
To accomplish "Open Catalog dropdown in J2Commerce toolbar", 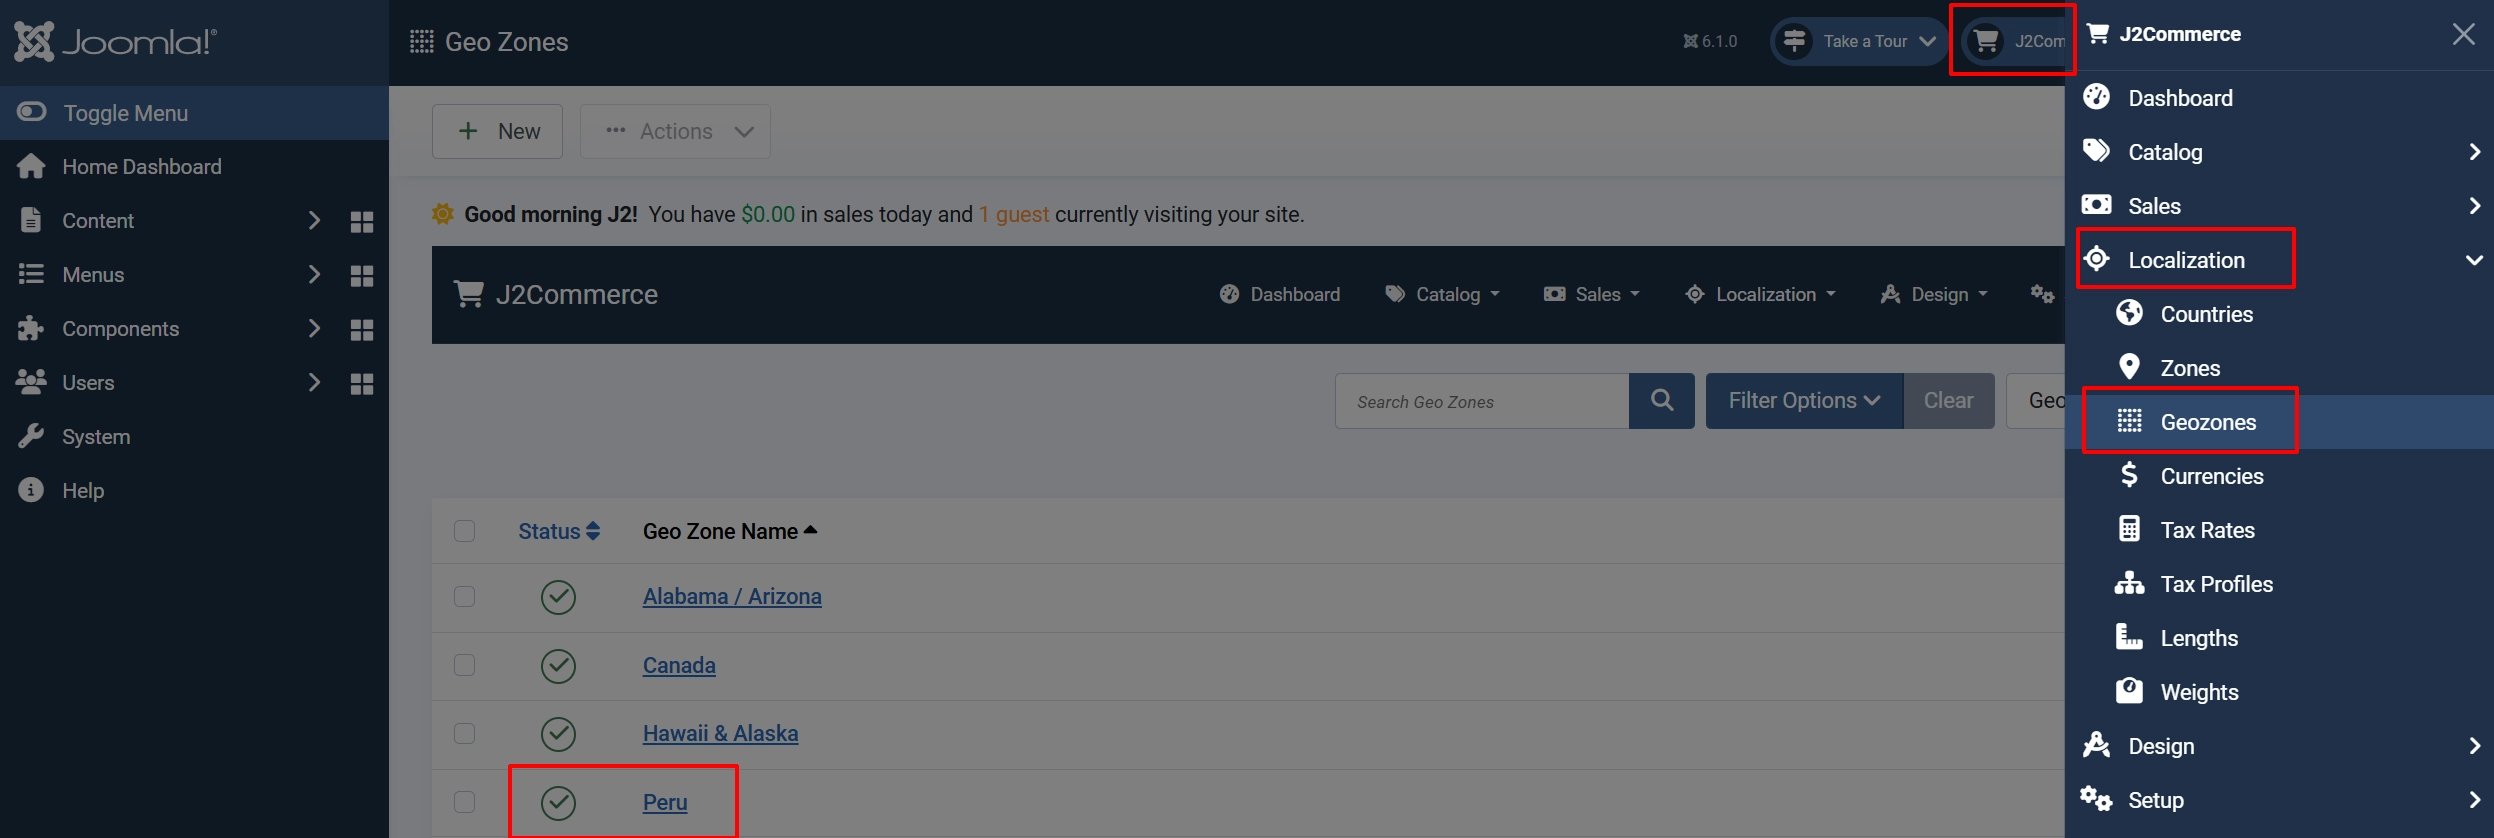I will pos(1442,294).
